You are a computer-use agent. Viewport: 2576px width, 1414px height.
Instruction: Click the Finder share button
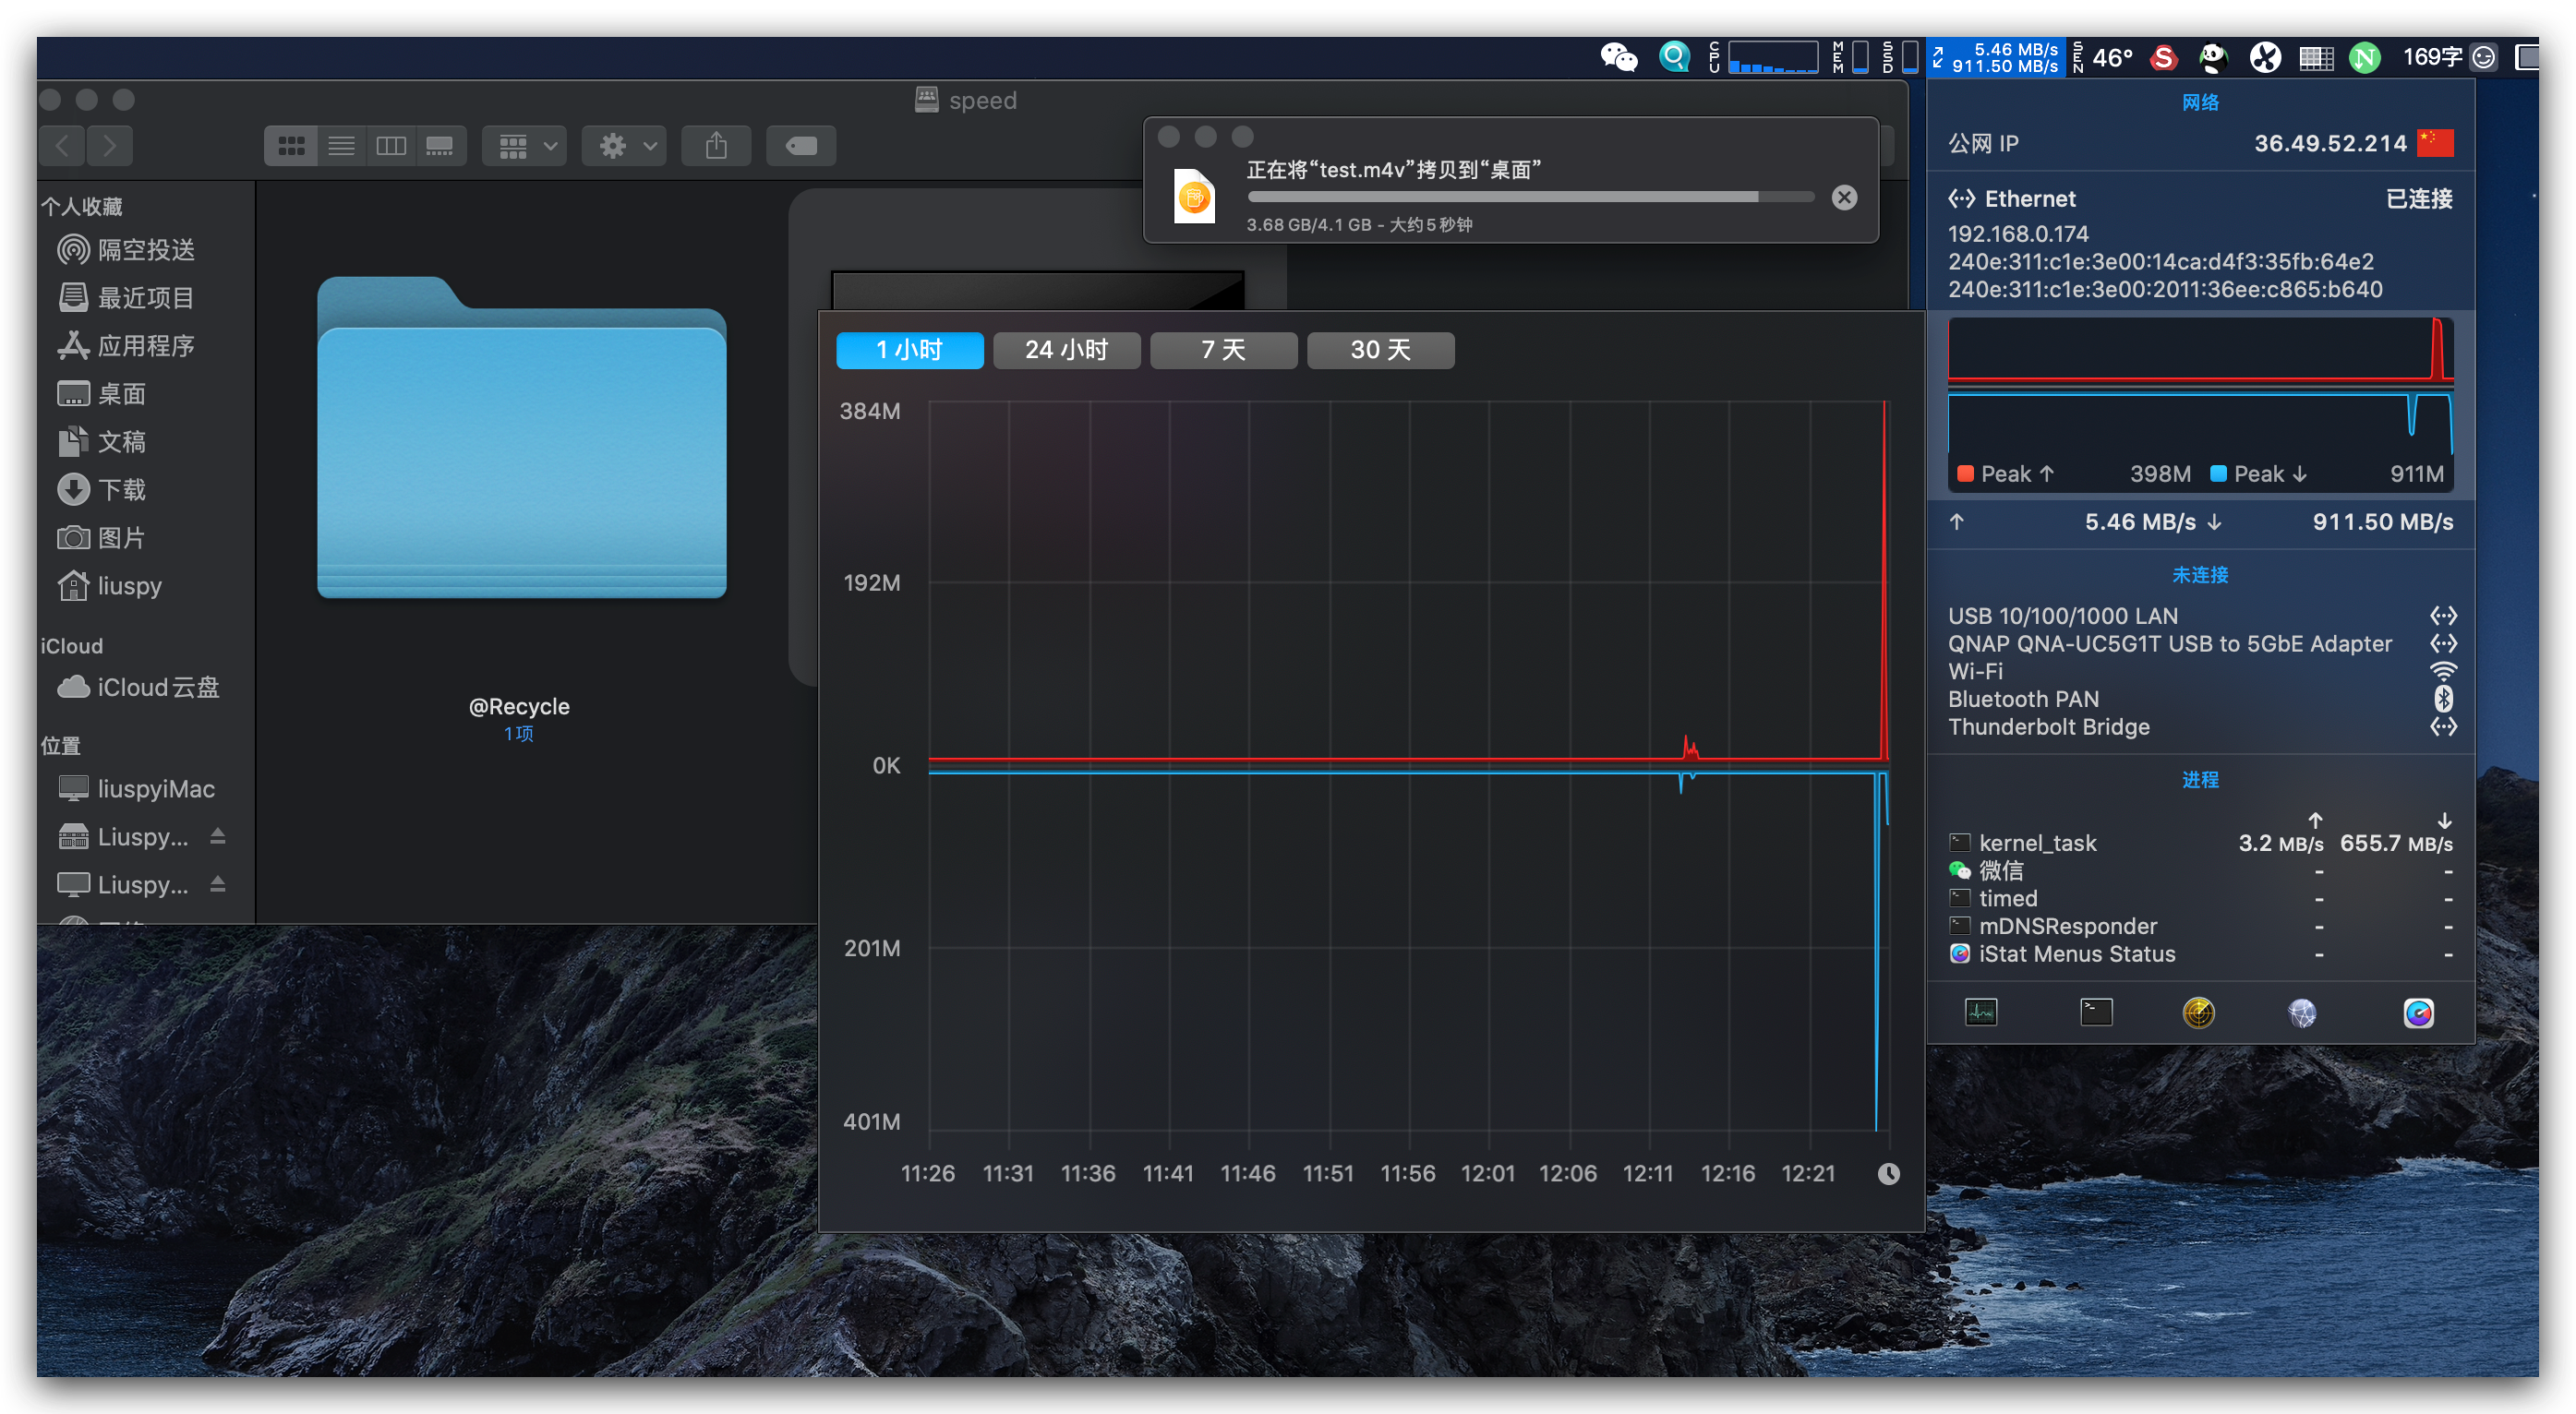tap(716, 146)
